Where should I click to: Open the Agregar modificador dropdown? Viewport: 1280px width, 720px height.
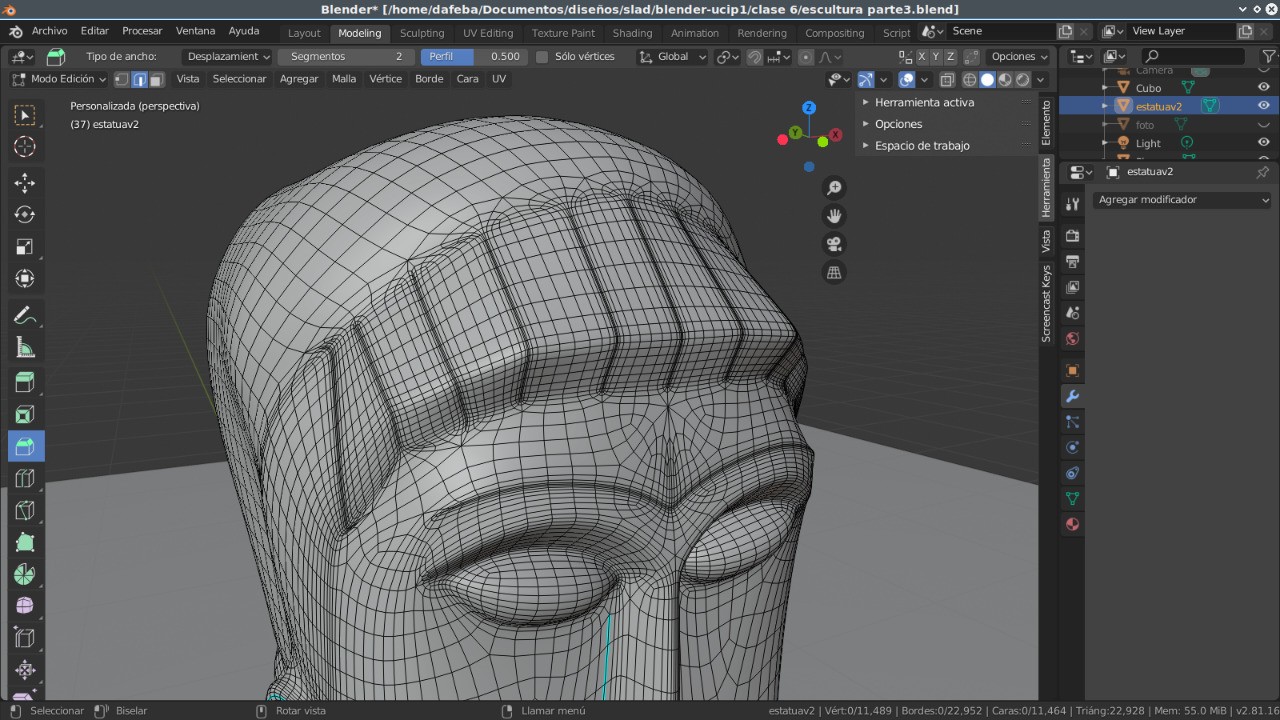click(x=1182, y=200)
